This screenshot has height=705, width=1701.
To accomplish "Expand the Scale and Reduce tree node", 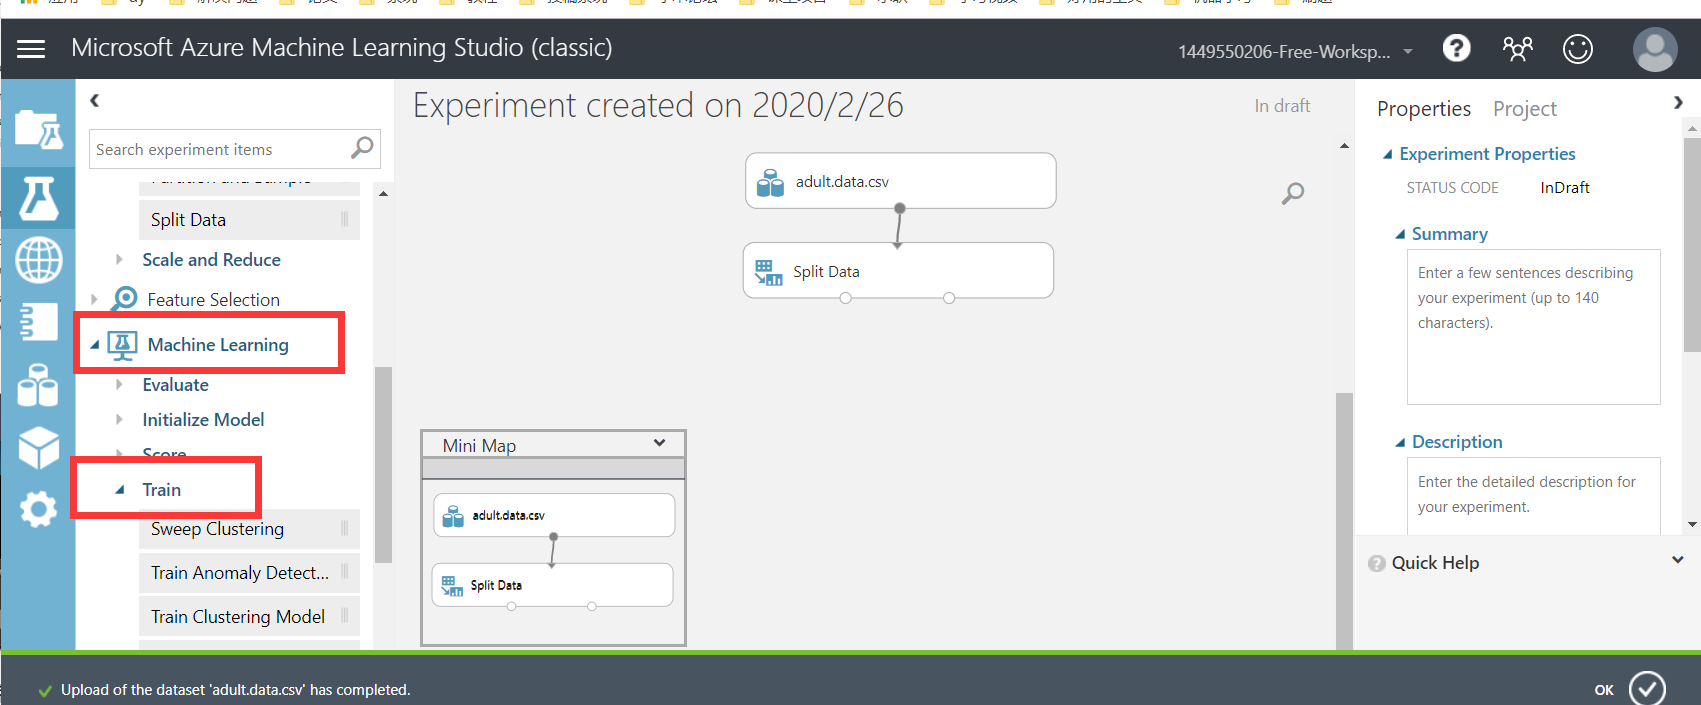I will pos(119,259).
